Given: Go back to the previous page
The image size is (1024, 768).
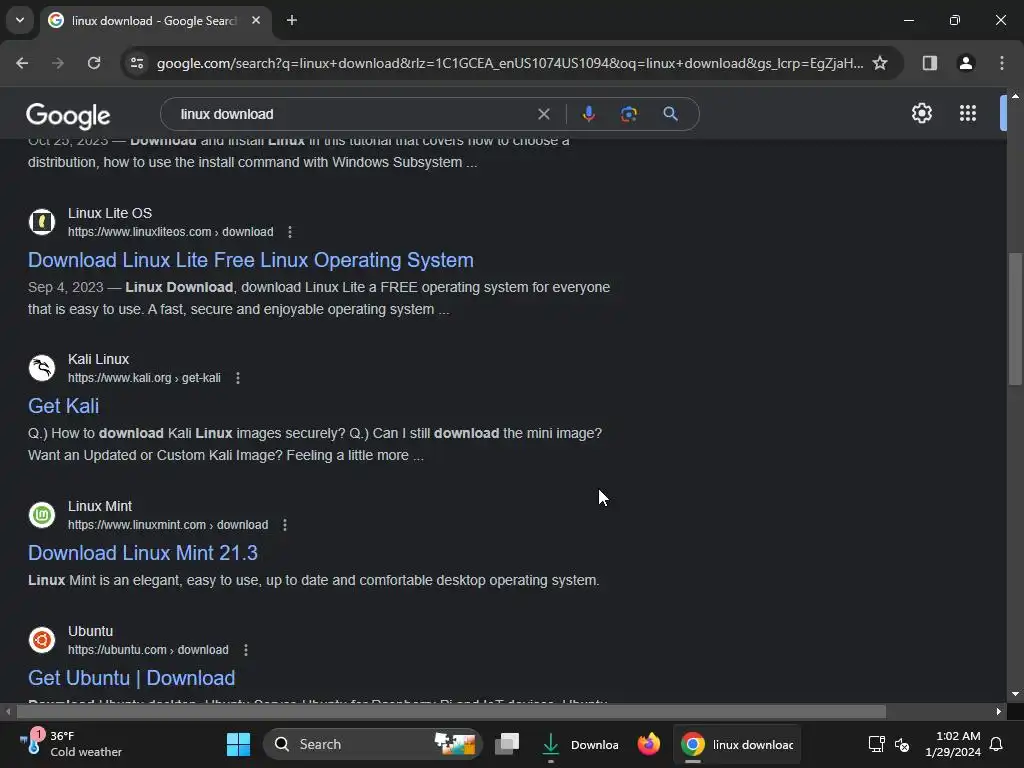Looking at the screenshot, I should tap(22, 63).
